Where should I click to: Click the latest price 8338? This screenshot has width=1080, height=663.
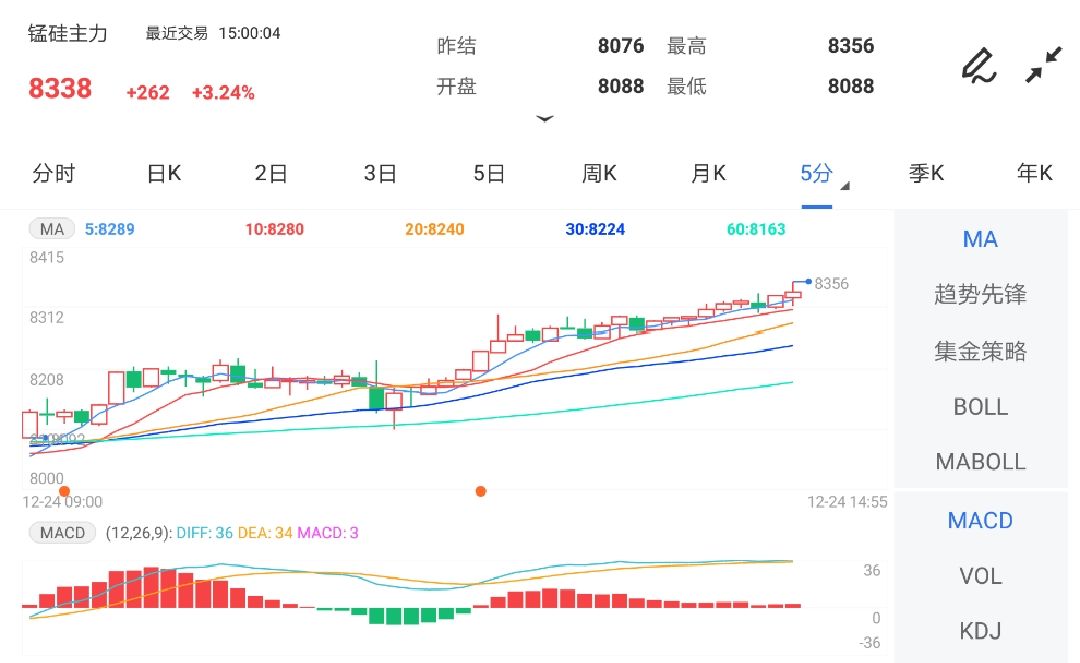click(x=60, y=89)
